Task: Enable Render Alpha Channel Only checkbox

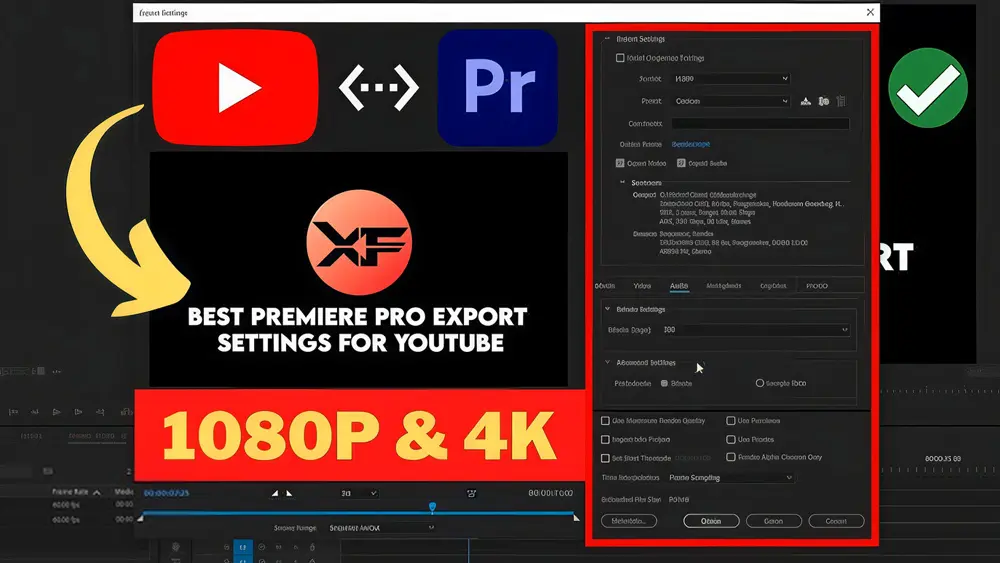Action: [x=731, y=457]
